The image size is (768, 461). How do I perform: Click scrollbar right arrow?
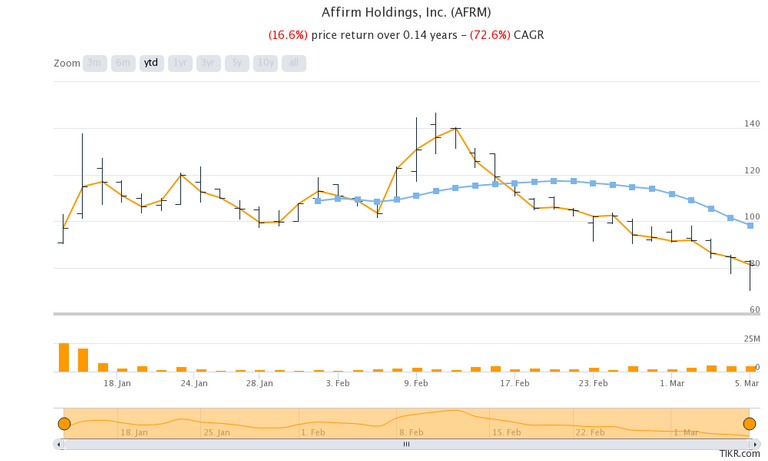point(753,443)
